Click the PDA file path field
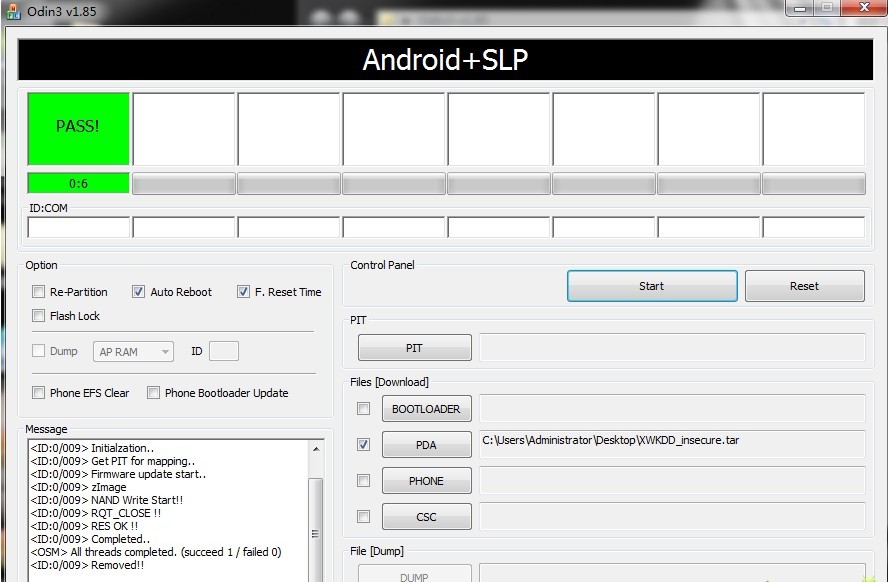 pos(672,444)
